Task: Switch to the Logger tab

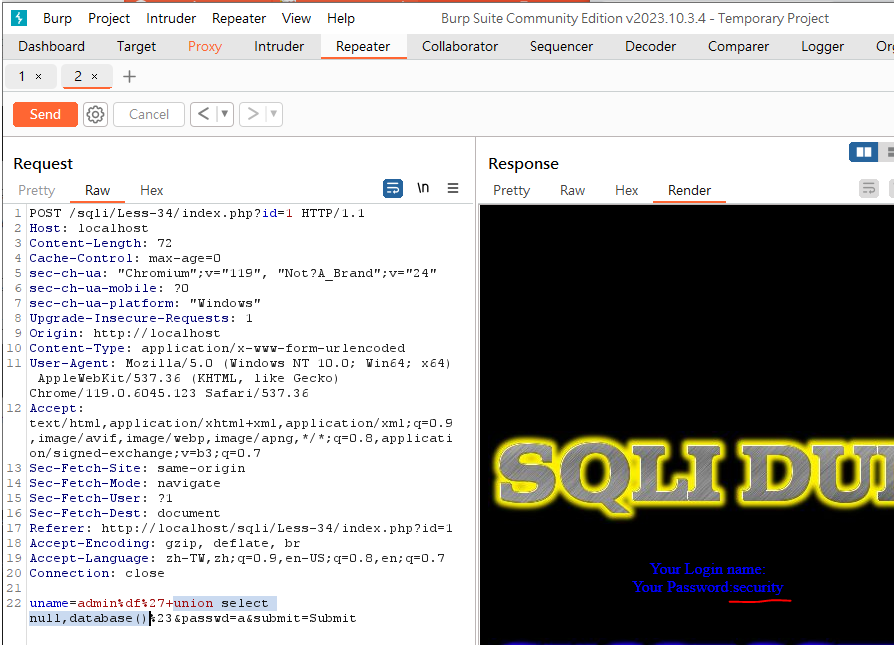Action: click(822, 47)
